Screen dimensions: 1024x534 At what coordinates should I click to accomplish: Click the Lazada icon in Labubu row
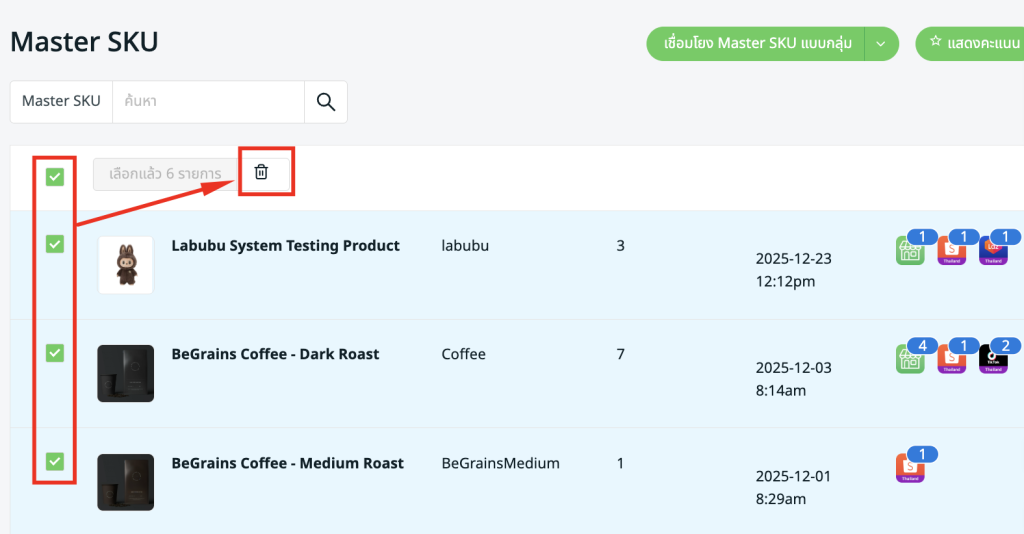point(993,251)
